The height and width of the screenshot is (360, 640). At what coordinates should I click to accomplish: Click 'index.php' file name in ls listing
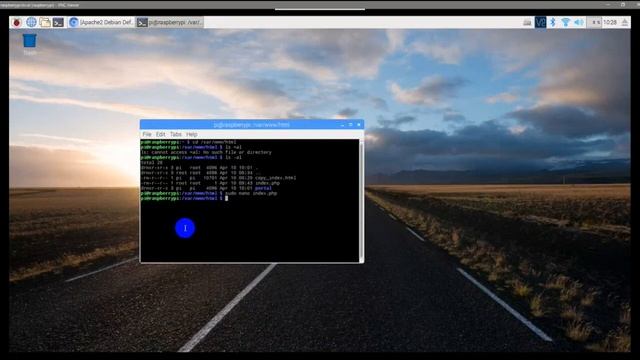click(x=267, y=183)
